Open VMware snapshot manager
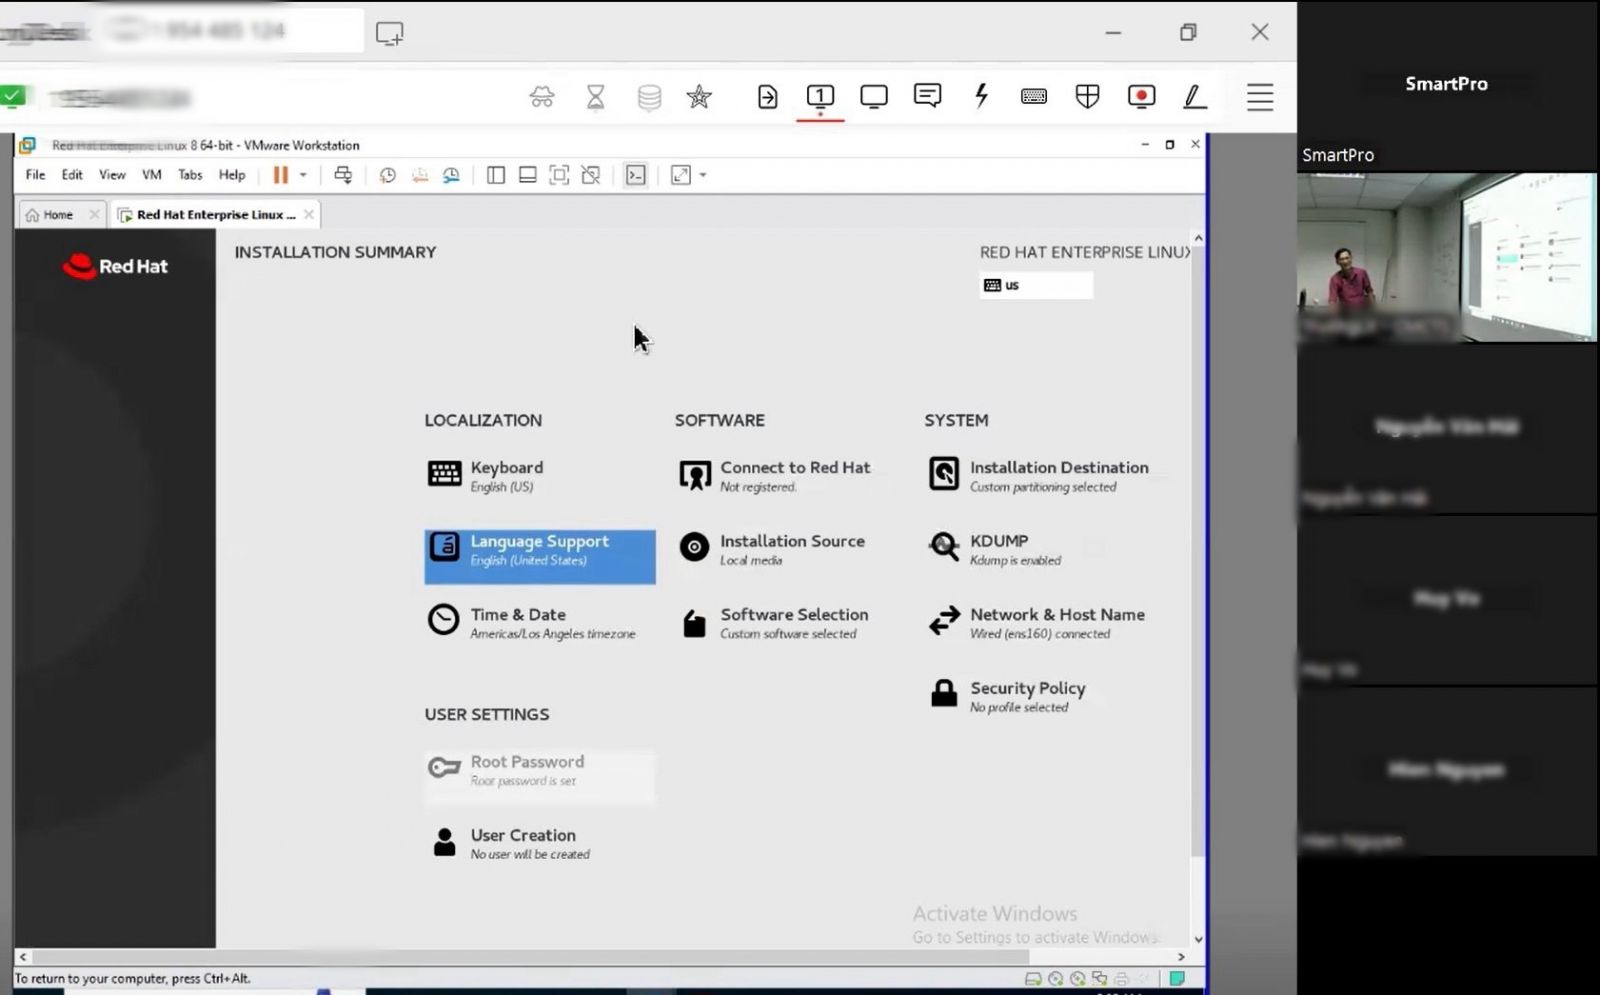Viewport: 1600px width, 995px height. tap(452, 175)
